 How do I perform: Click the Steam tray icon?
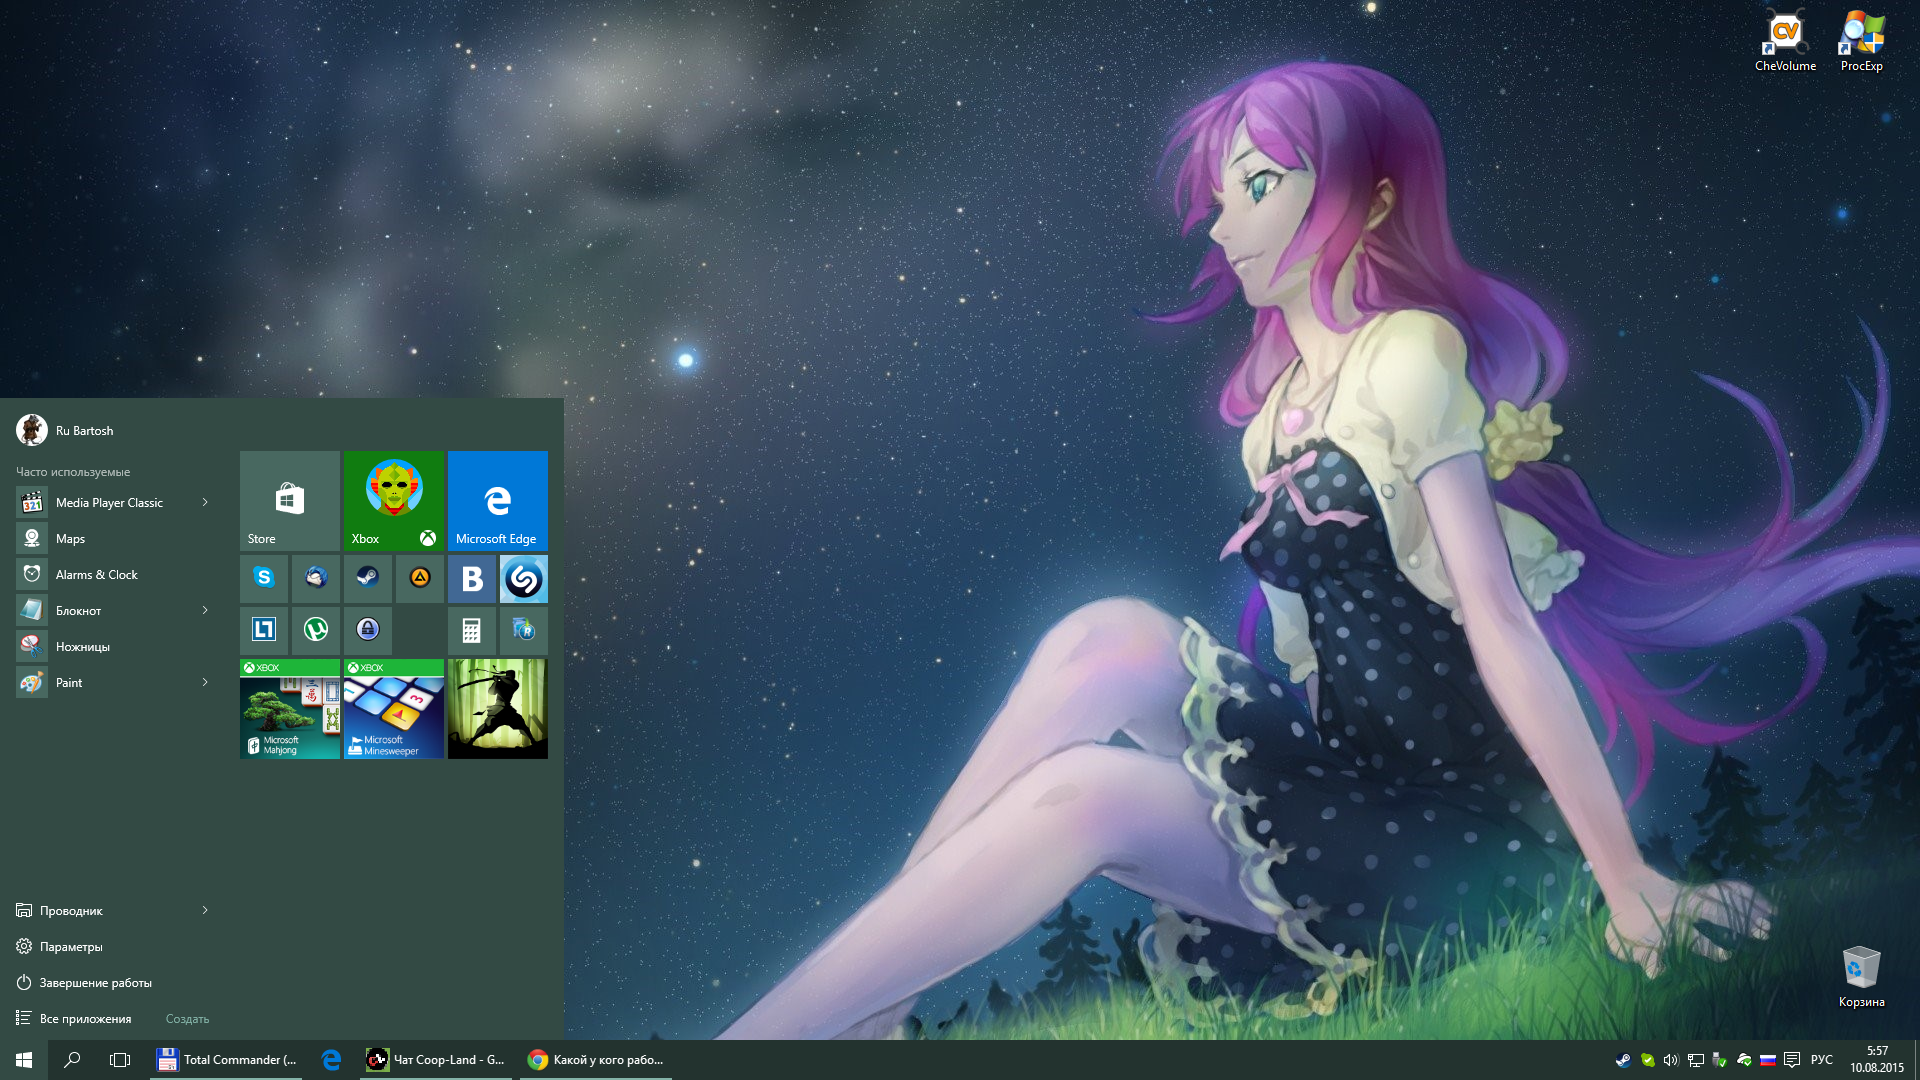point(1623,1060)
